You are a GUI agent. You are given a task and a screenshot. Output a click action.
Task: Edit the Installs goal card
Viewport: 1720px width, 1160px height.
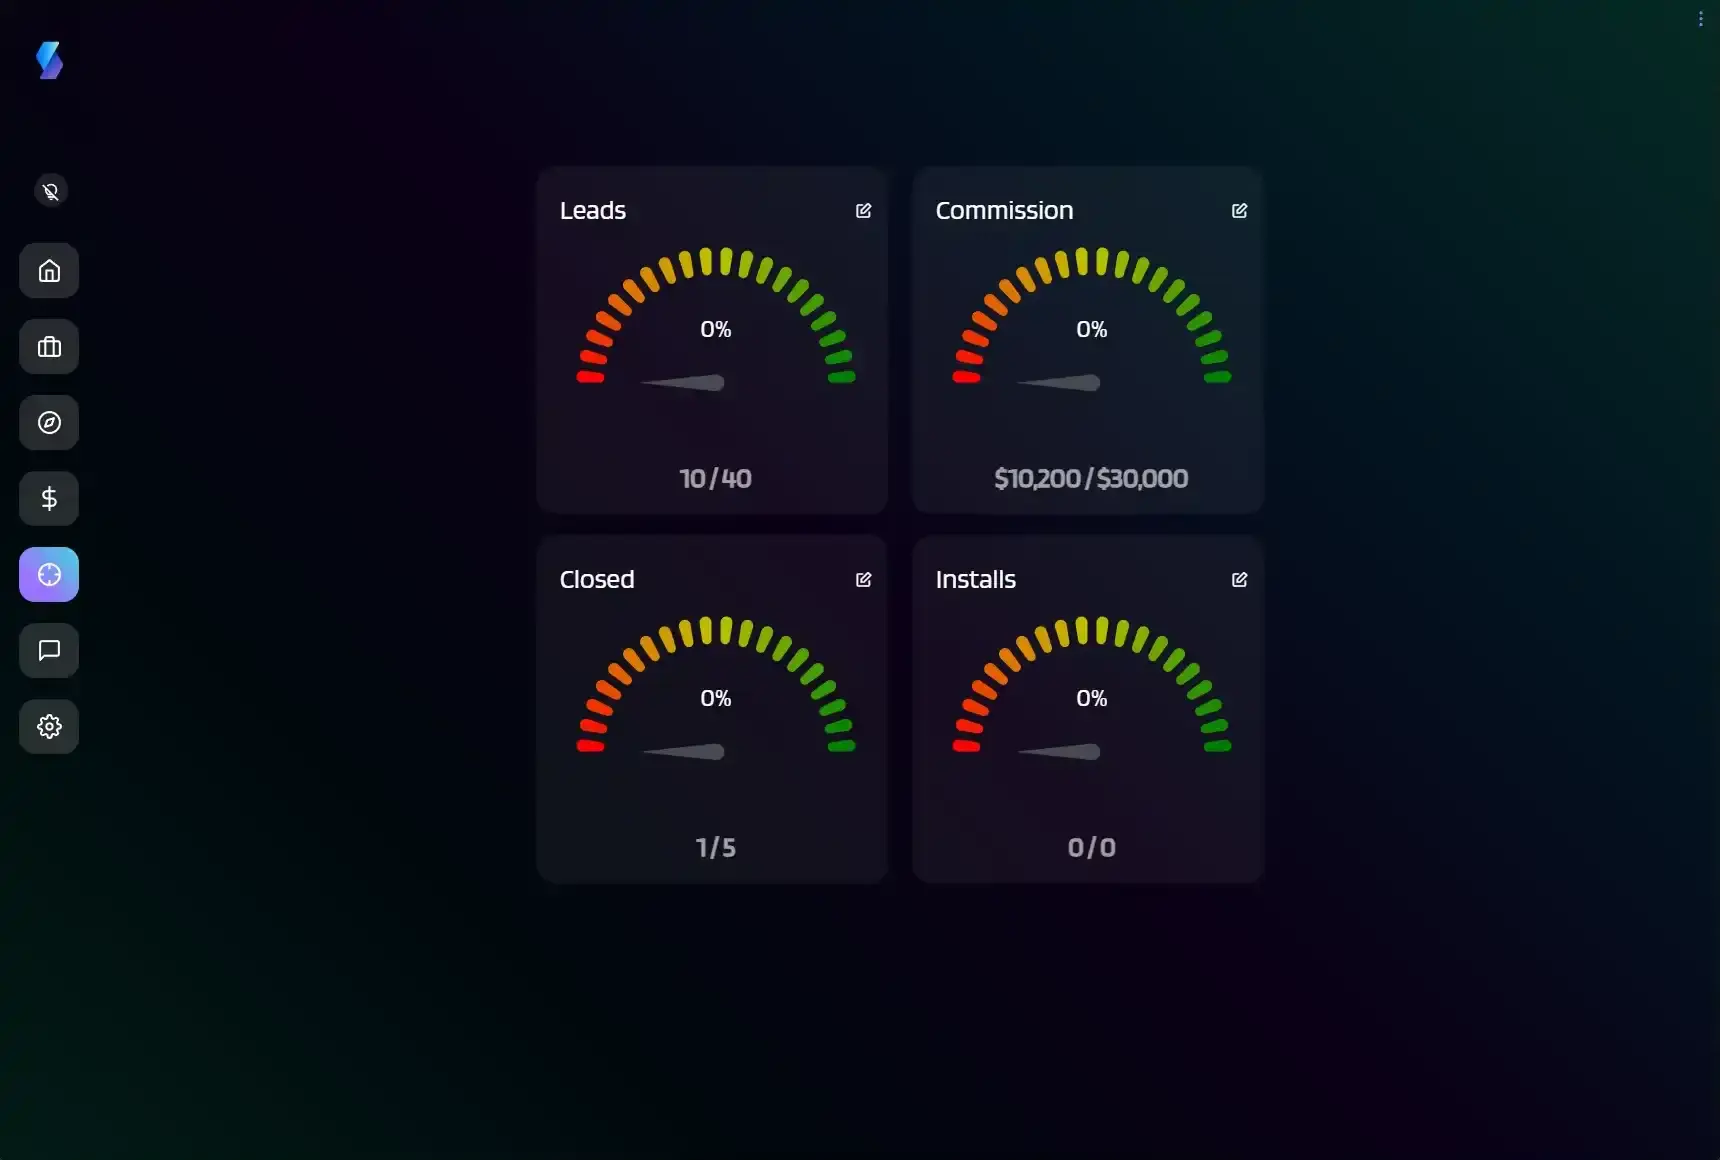click(x=1239, y=580)
